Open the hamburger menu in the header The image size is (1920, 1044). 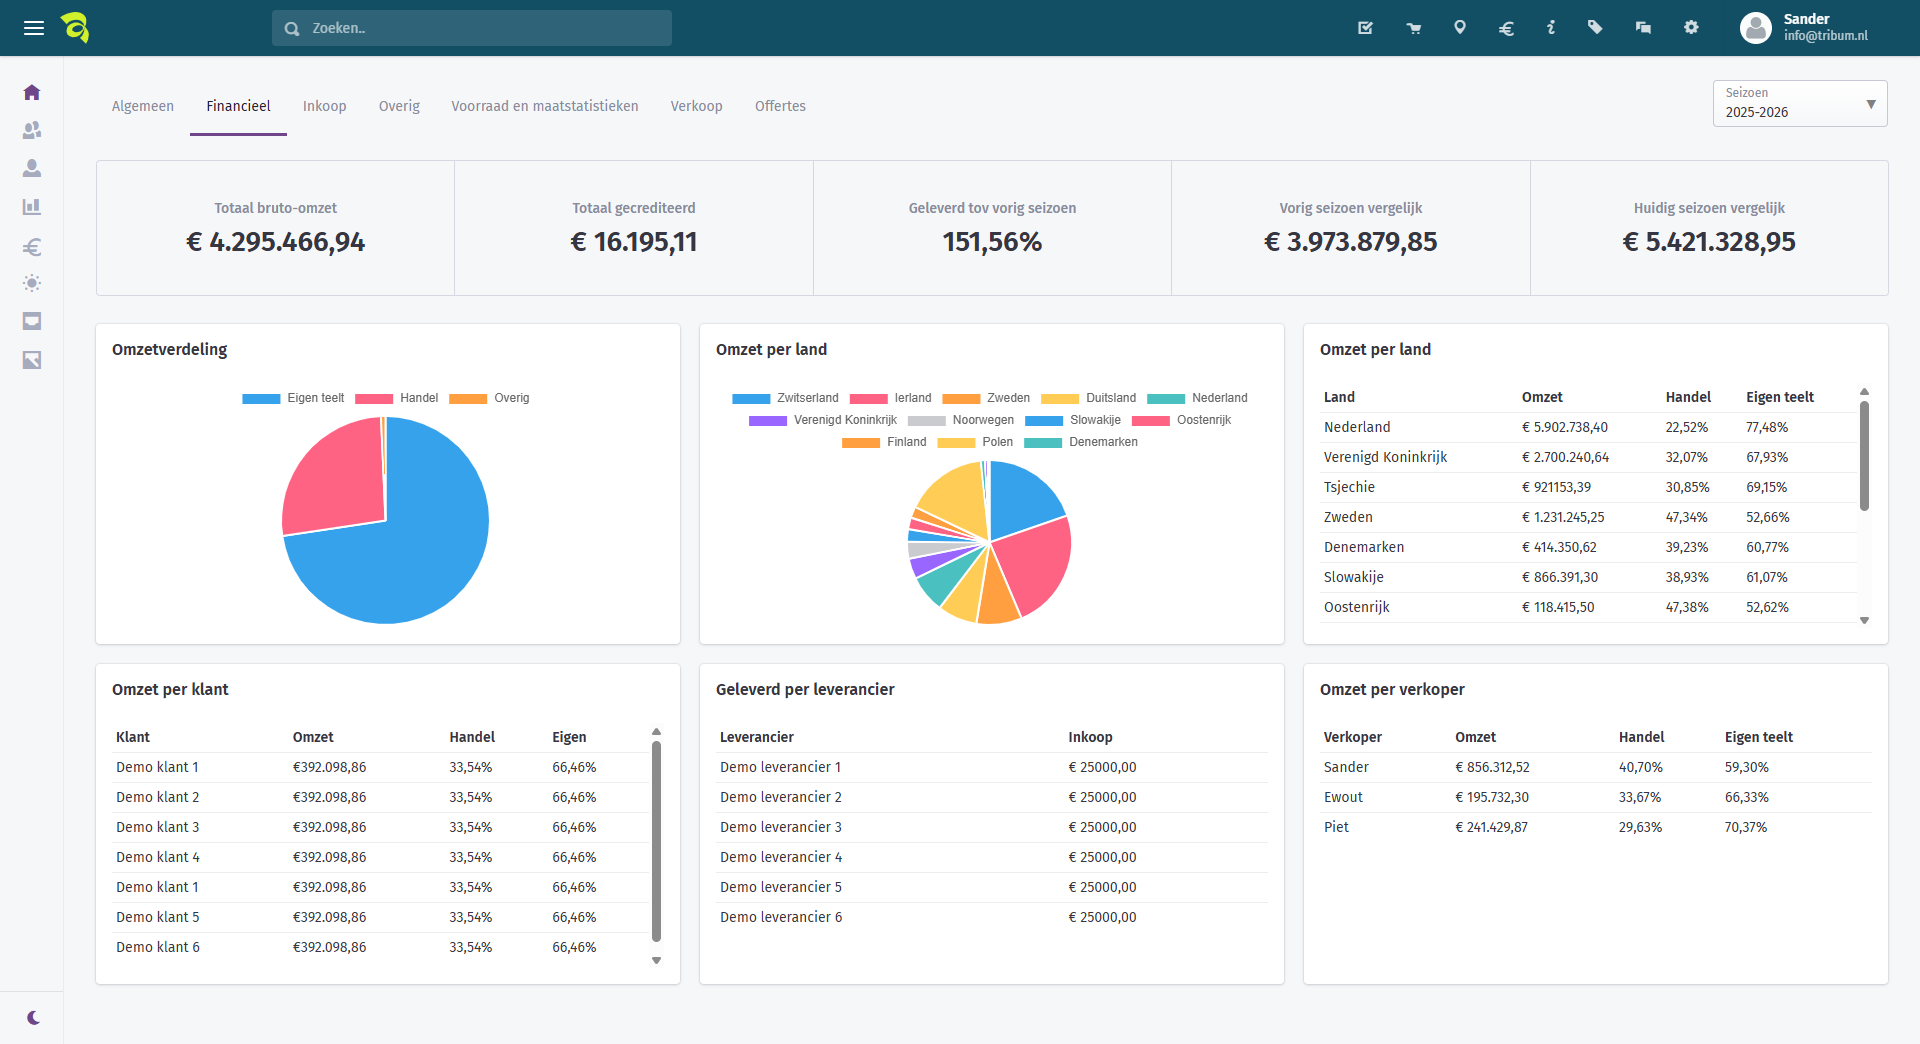[34, 28]
